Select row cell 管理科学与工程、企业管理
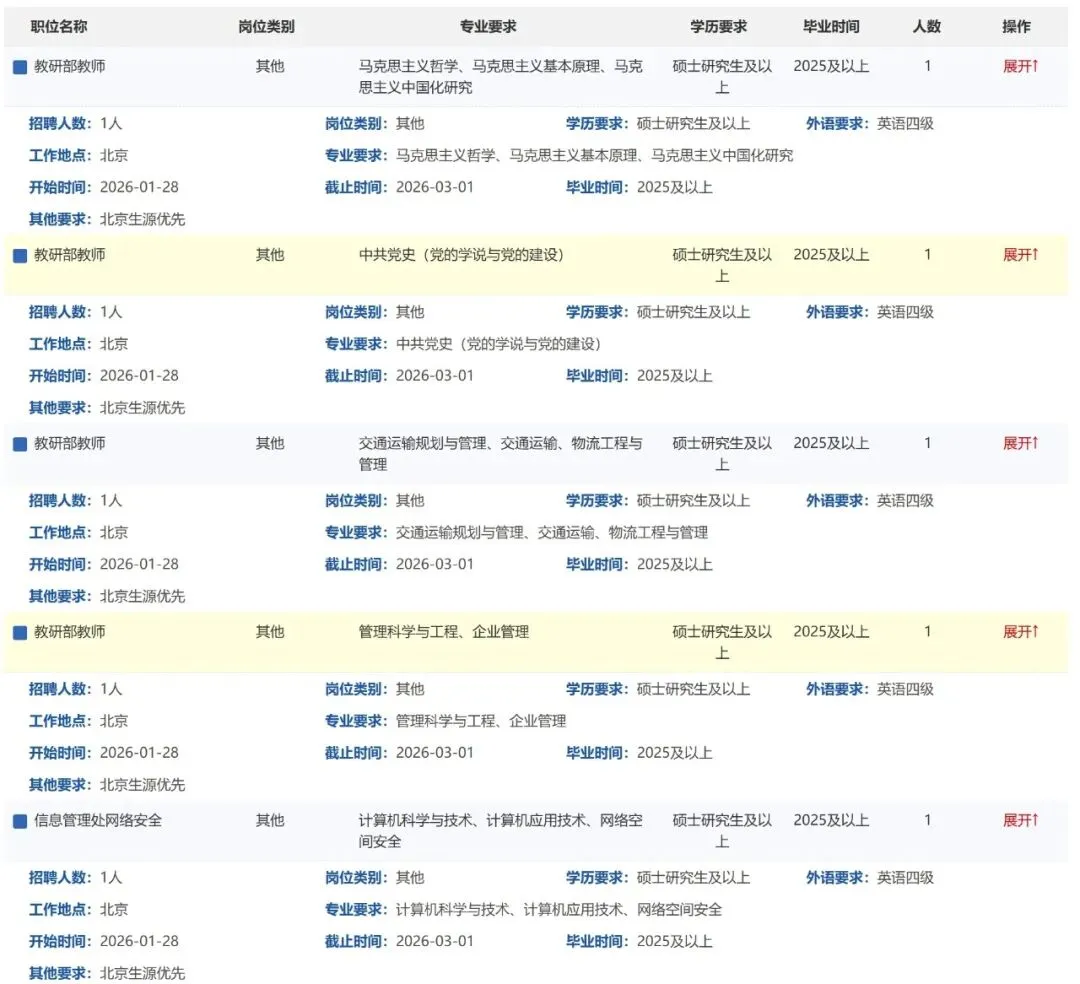The image size is (1080, 984). (x=444, y=631)
